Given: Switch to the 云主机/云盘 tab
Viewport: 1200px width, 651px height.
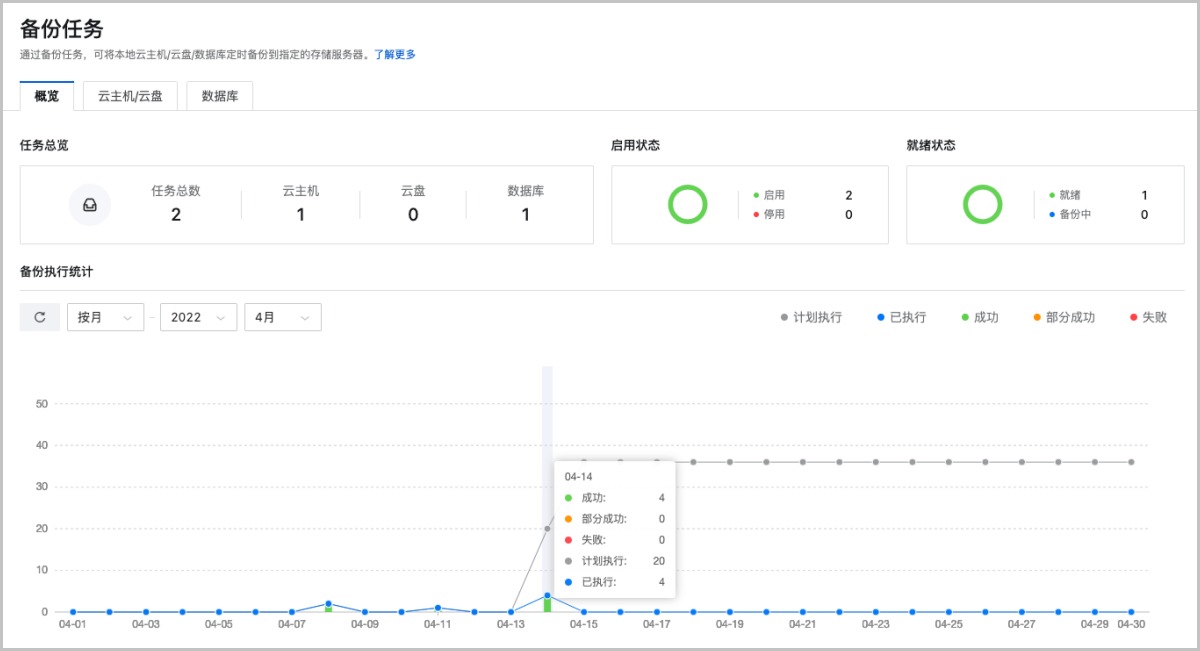Looking at the screenshot, I should click(x=129, y=95).
